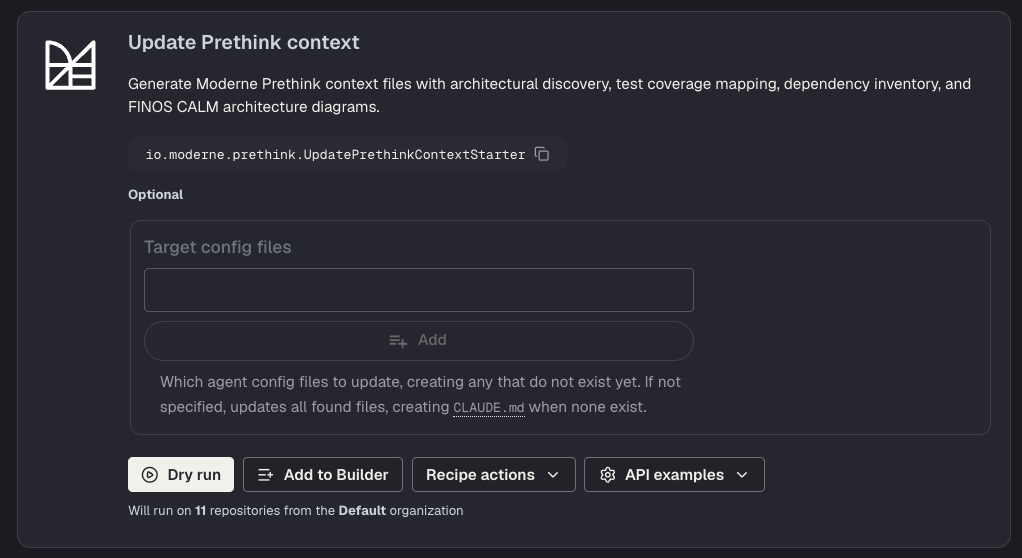Screen dimensions: 1022x558
Task: Click the Update Prethink context title
Action: tap(244, 42)
